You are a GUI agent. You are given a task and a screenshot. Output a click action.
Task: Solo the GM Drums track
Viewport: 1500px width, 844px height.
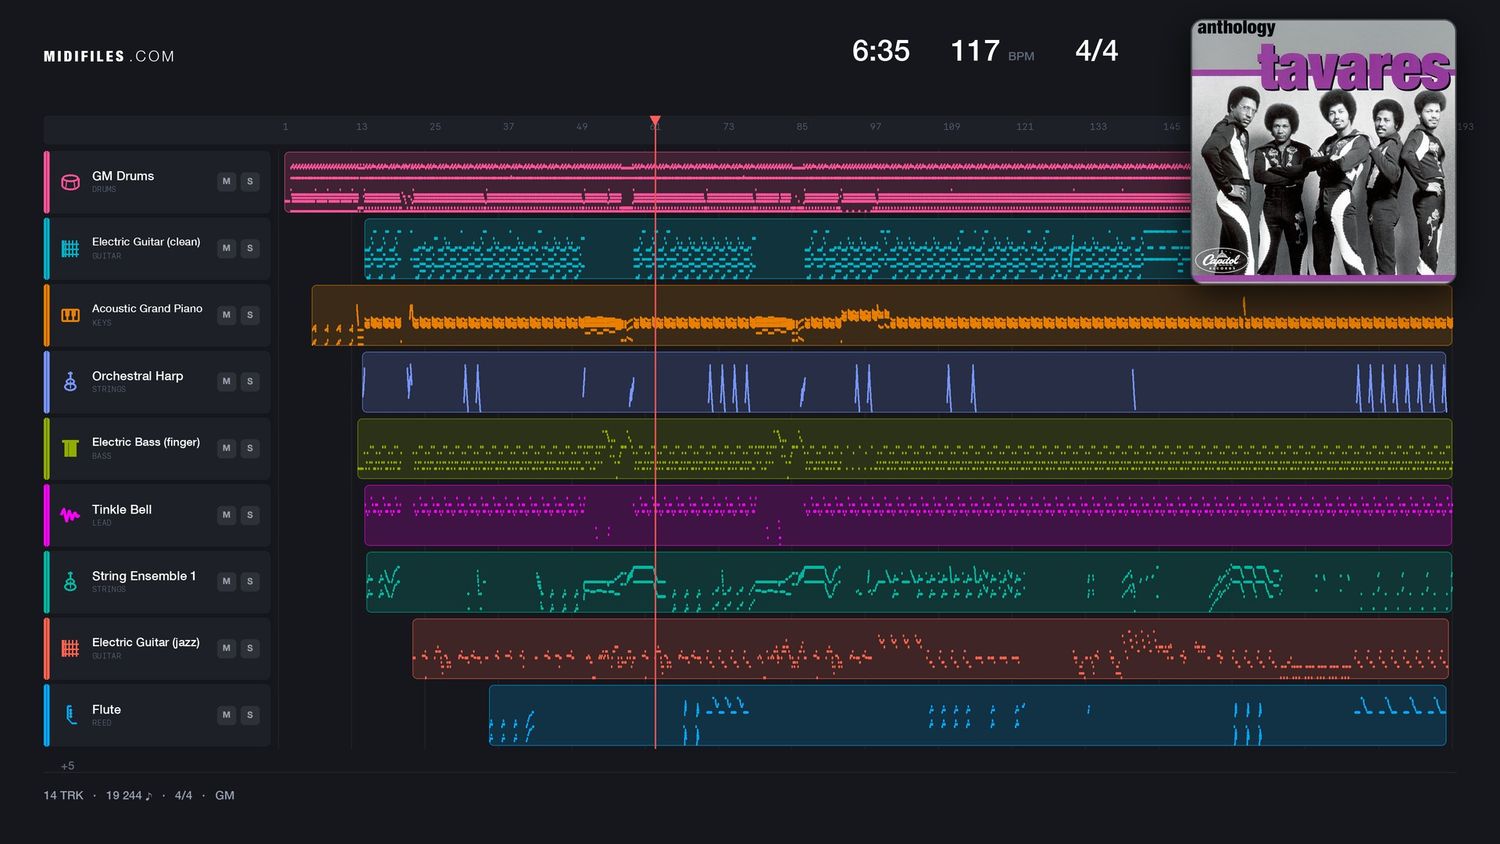(250, 182)
